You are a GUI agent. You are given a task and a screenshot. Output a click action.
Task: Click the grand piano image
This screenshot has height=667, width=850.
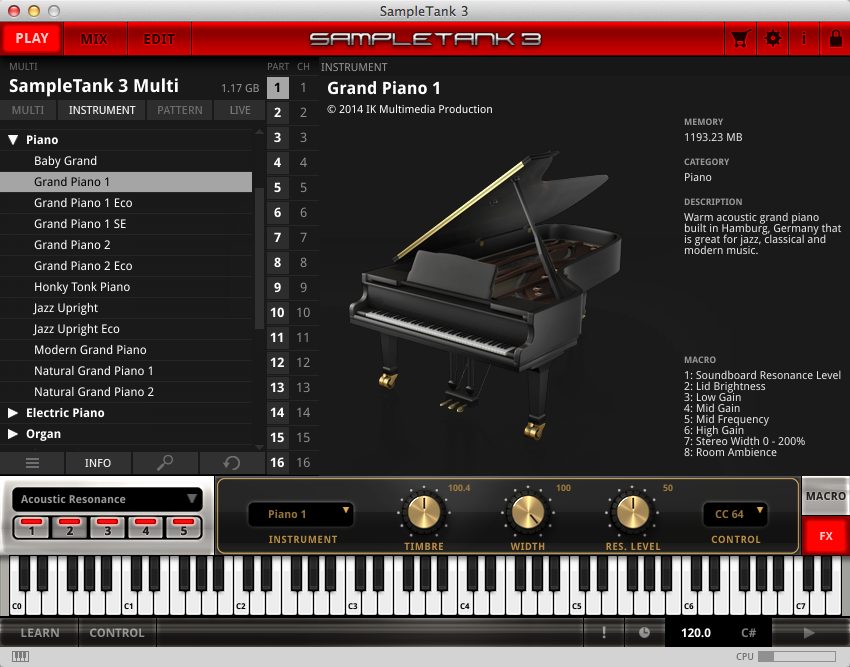click(x=488, y=298)
